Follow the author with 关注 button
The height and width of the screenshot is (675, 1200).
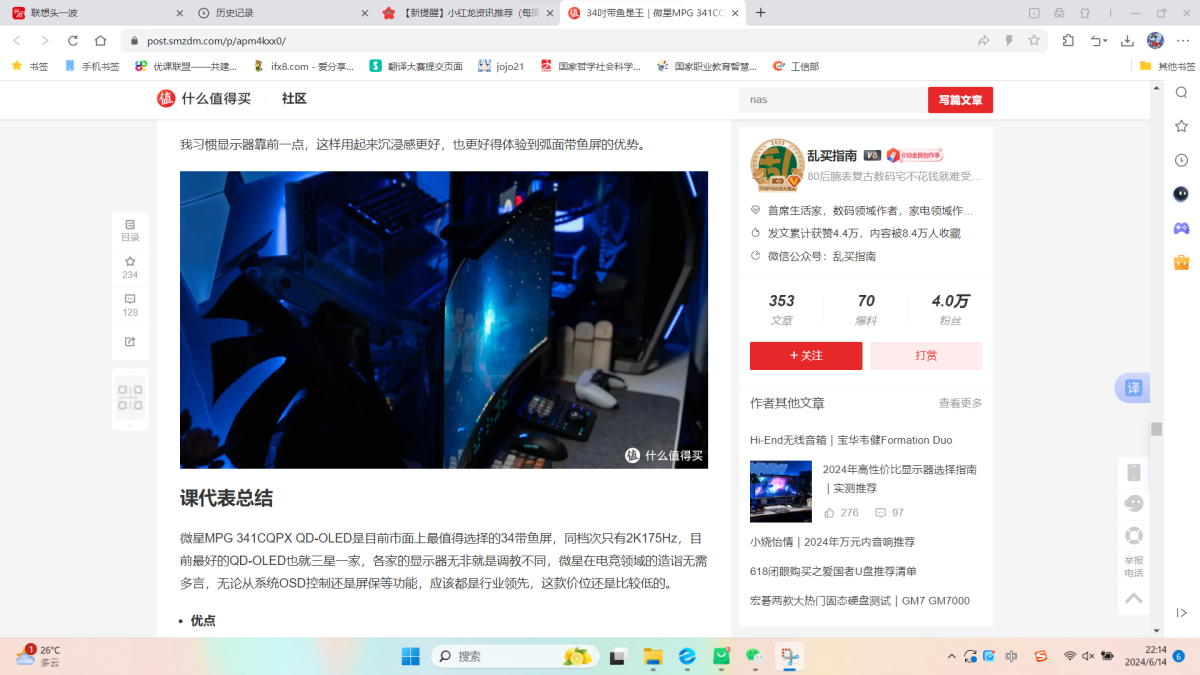pos(806,356)
